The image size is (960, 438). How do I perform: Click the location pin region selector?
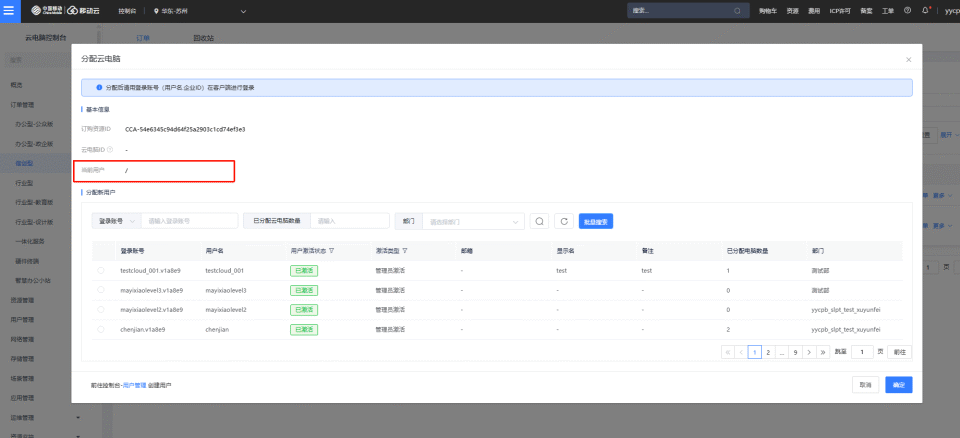[x=157, y=11]
